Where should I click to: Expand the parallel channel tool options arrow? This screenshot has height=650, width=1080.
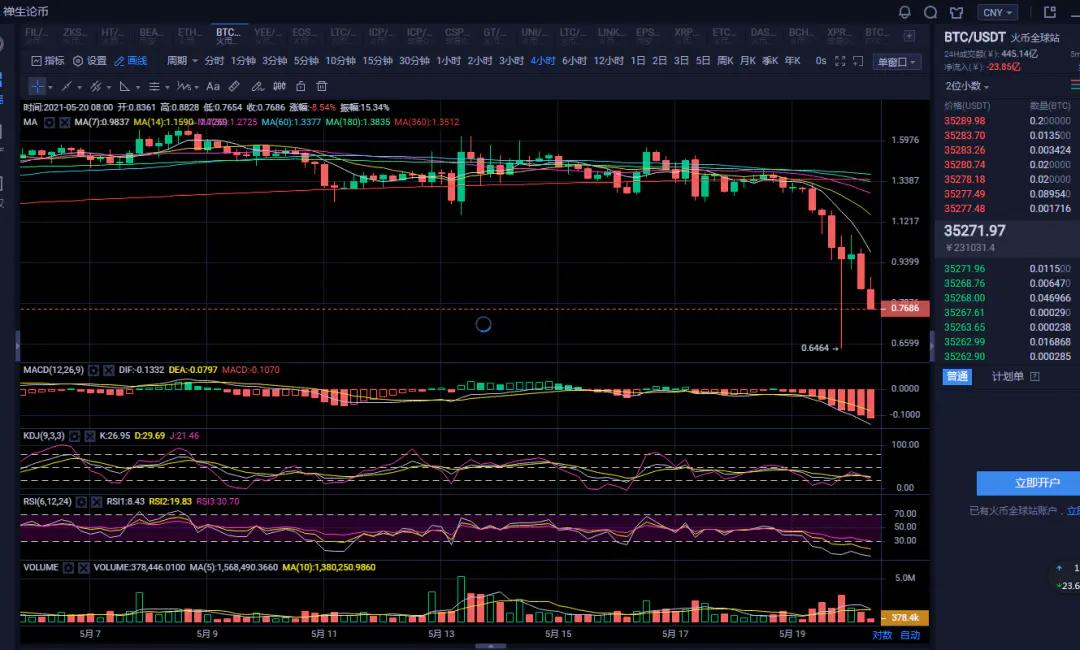(x=109, y=87)
